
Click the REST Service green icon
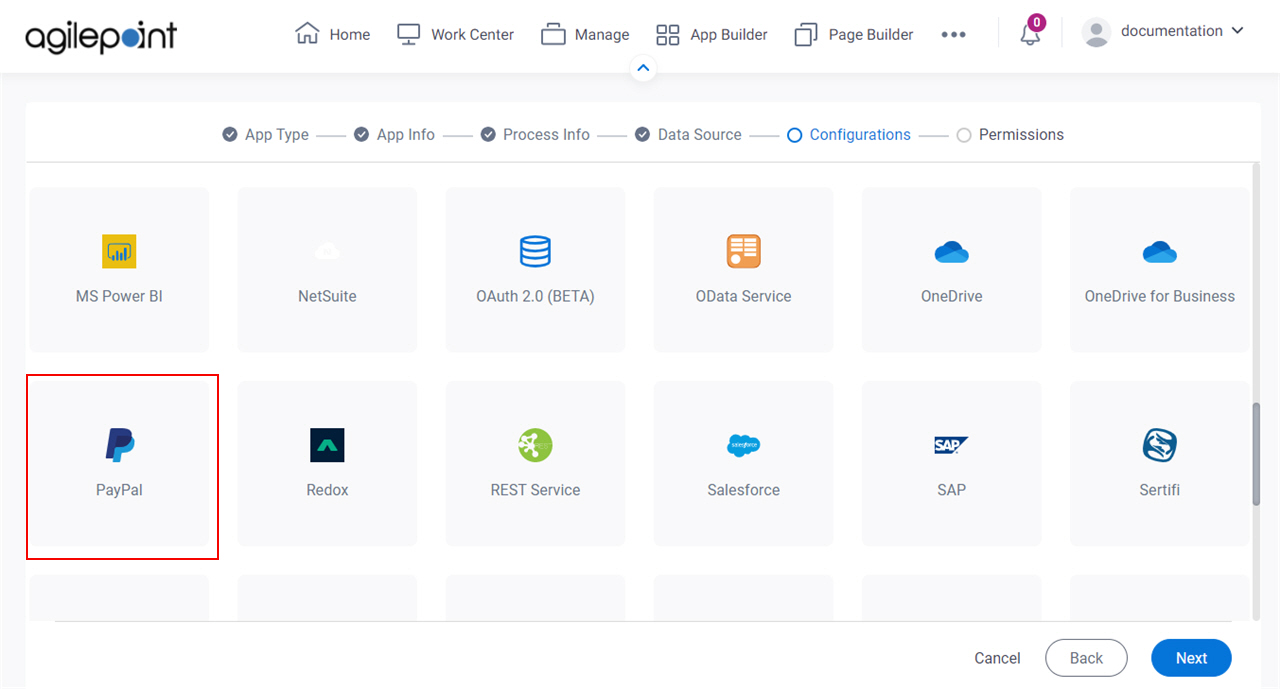point(535,445)
